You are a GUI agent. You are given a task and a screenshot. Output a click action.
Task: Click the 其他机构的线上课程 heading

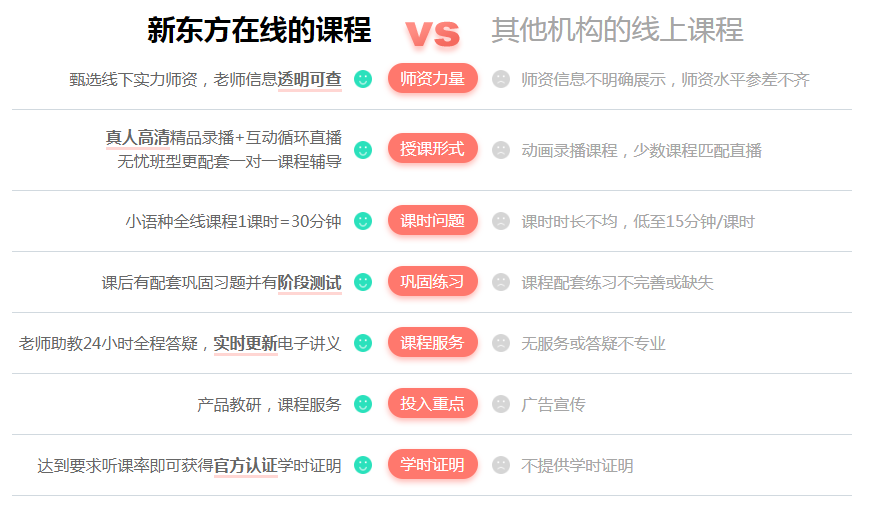[617, 30]
